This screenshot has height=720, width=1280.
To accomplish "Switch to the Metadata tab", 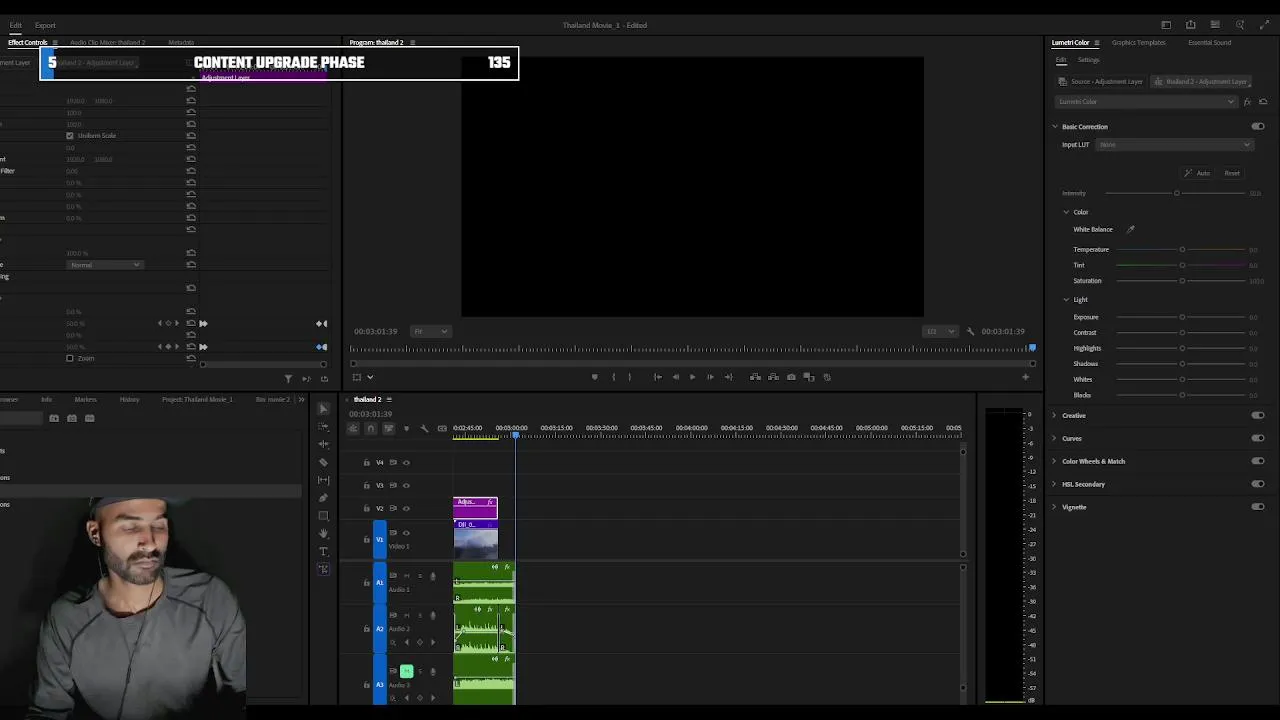I will [181, 43].
